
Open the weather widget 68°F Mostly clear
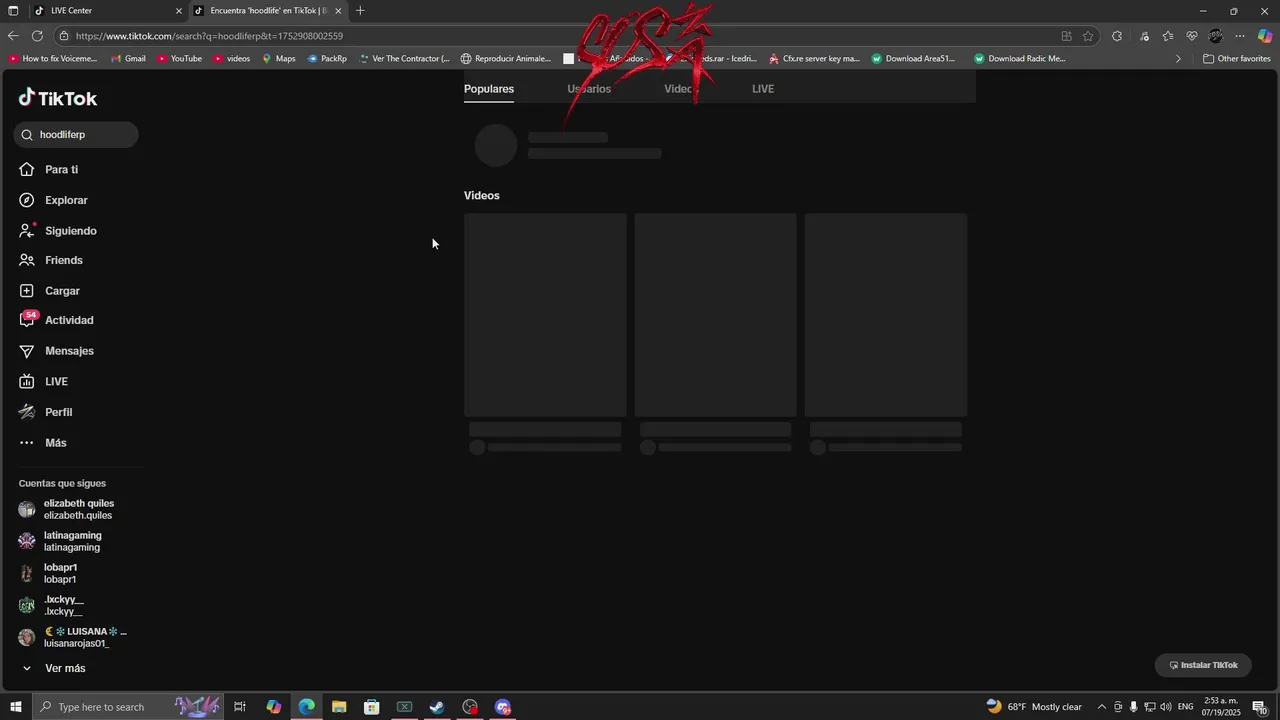tap(1034, 707)
